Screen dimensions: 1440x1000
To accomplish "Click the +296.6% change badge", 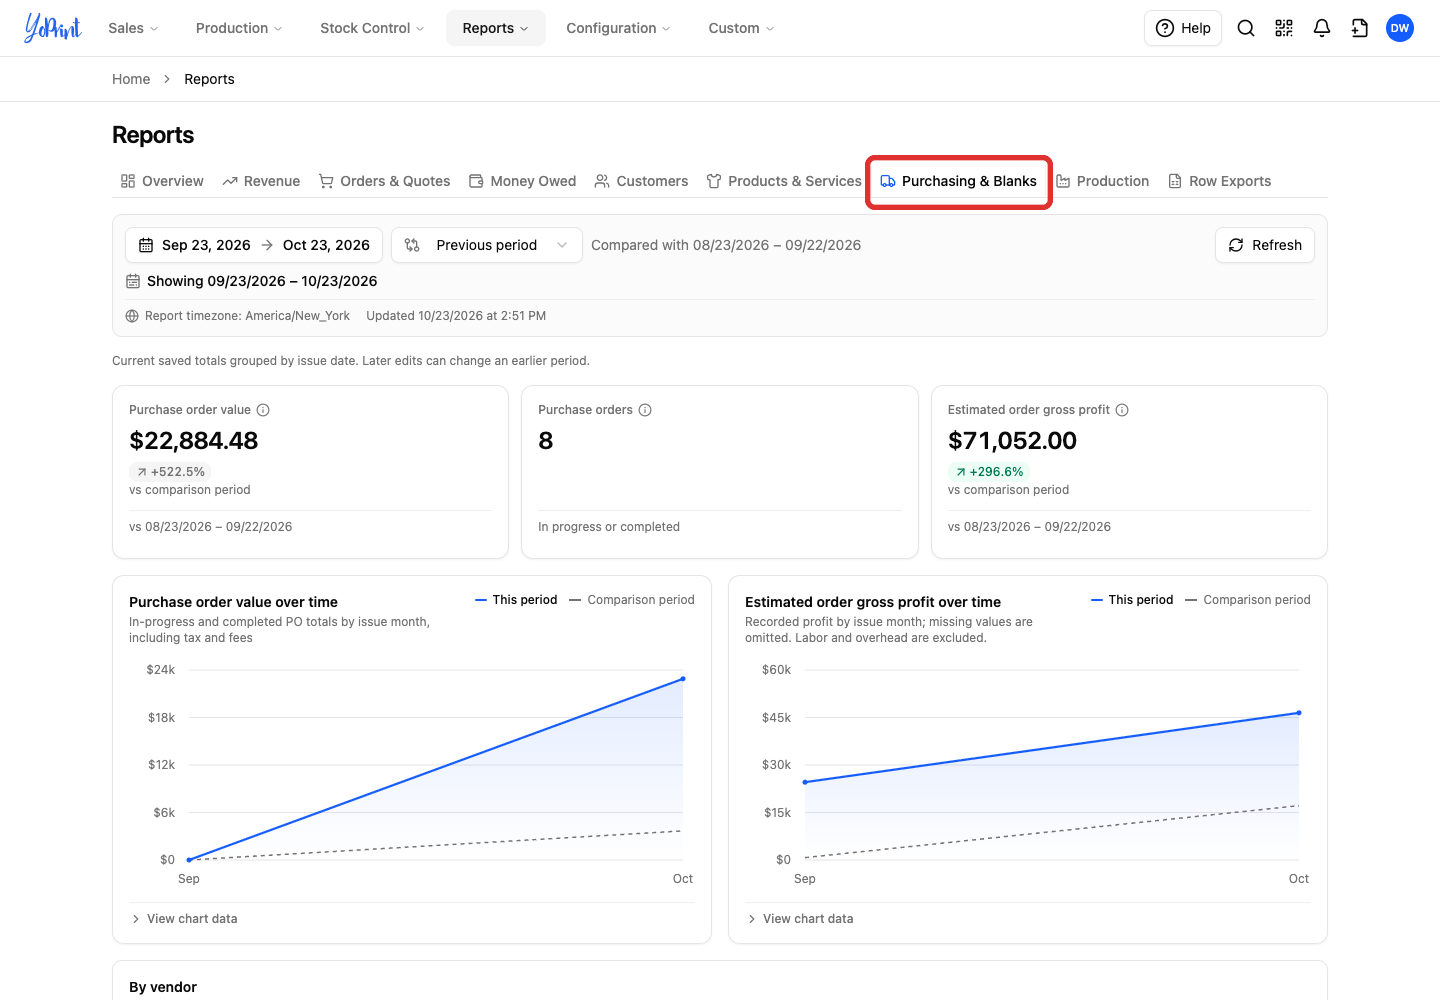I will click(x=989, y=472).
